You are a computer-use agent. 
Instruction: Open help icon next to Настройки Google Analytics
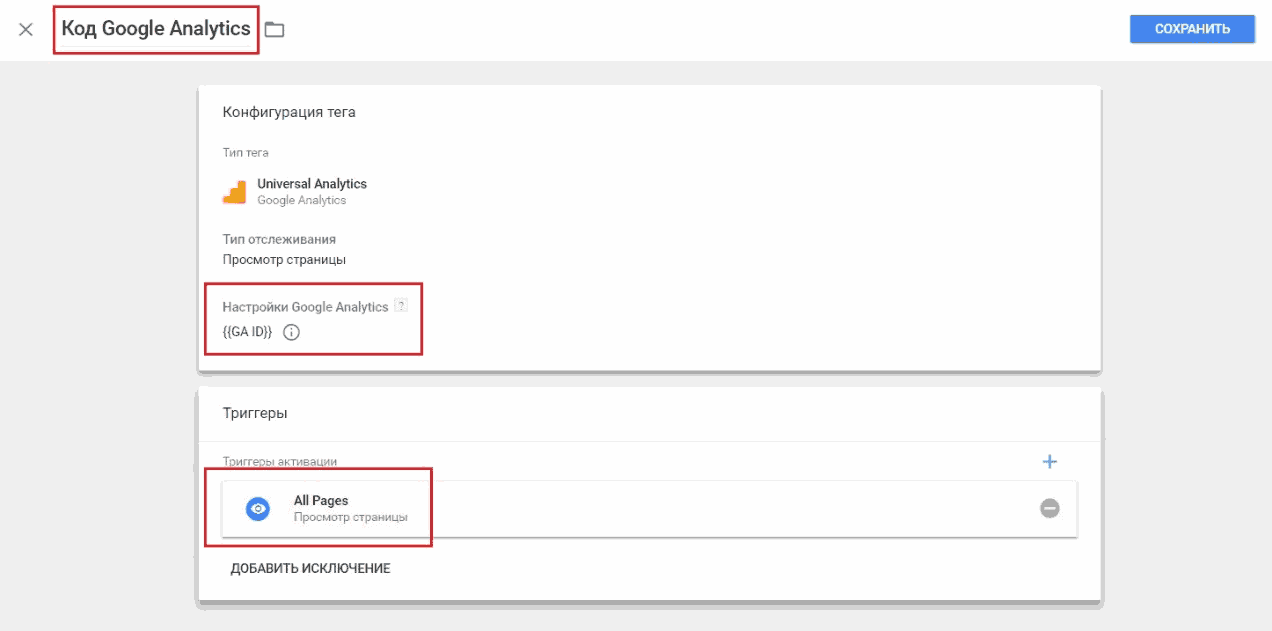(401, 306)
